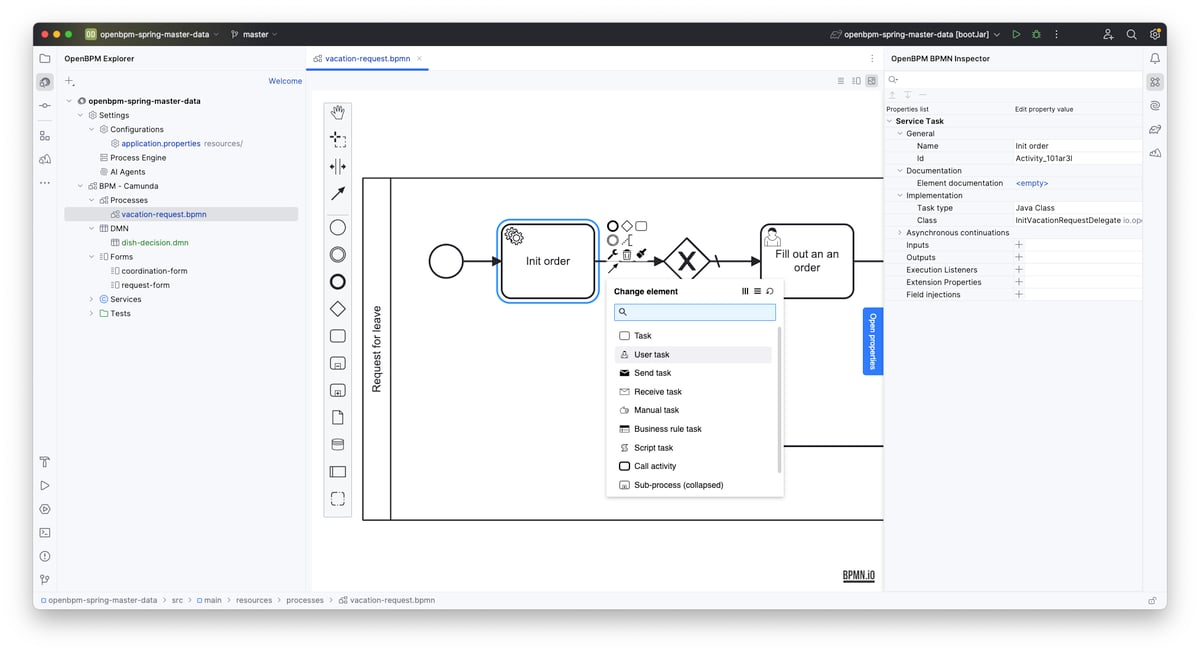Select the hand tool in the BPMN palette
The height and width of the screenshot is (653, 1200).
(x=338, y=112)
